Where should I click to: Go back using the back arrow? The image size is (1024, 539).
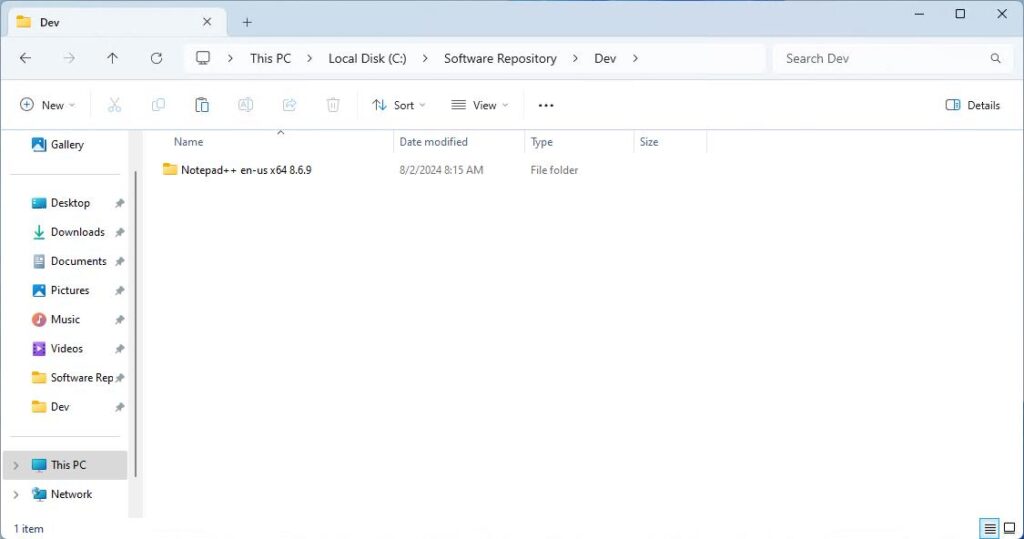pyautogui.click(x=25, y=58)
